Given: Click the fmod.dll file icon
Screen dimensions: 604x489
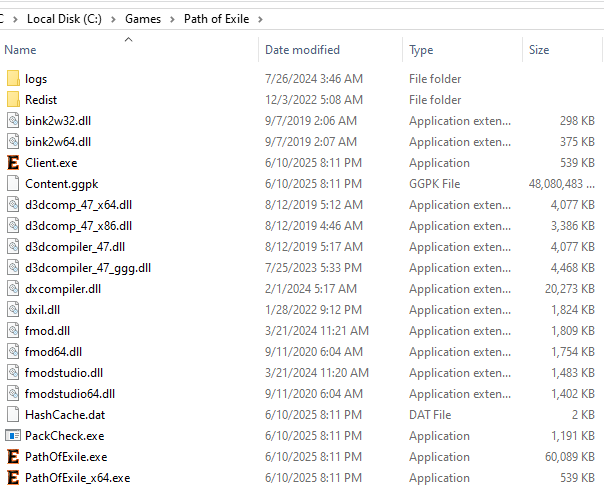Looking at the screenshot, I should pos(13,331).
